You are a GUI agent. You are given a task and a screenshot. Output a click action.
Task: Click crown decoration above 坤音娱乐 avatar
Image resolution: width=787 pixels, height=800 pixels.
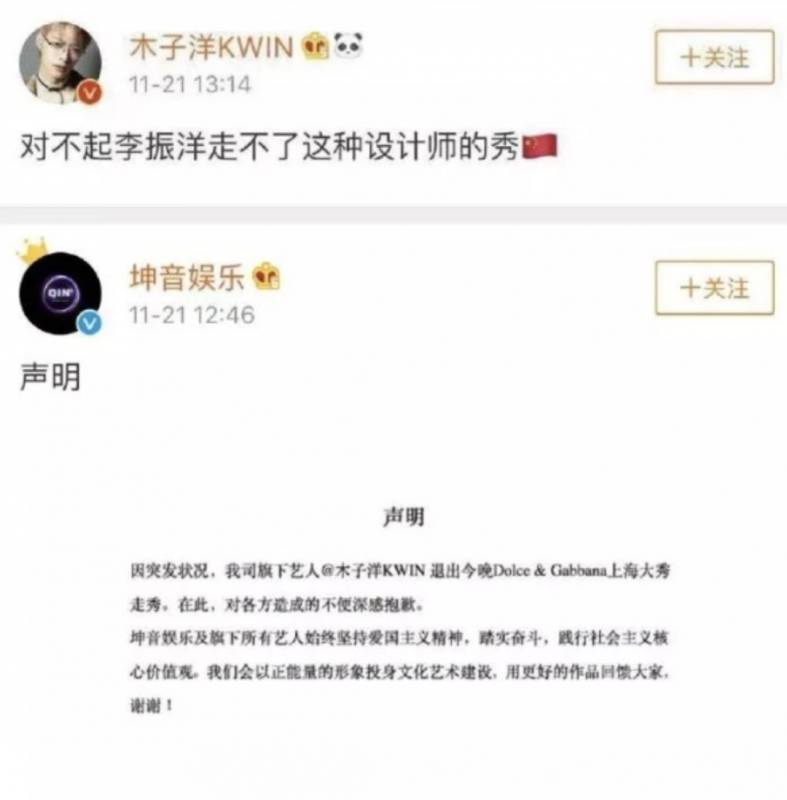[x=33, y=250]
